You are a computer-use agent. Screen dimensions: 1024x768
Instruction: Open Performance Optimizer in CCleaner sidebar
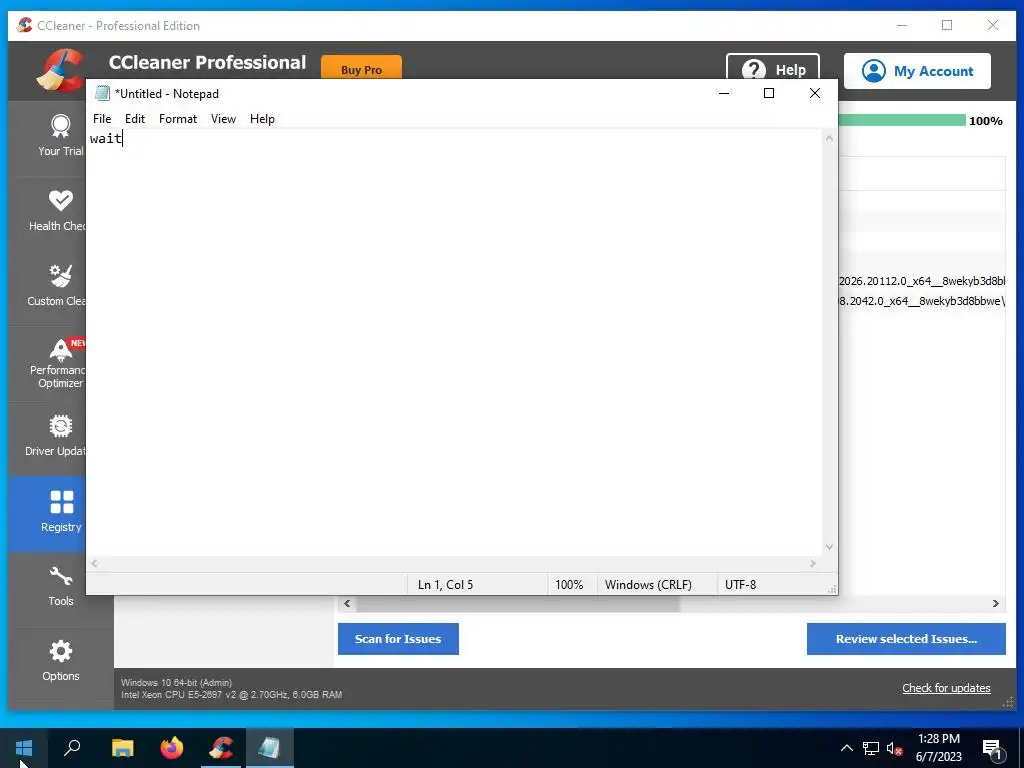(x=47, y=364)
